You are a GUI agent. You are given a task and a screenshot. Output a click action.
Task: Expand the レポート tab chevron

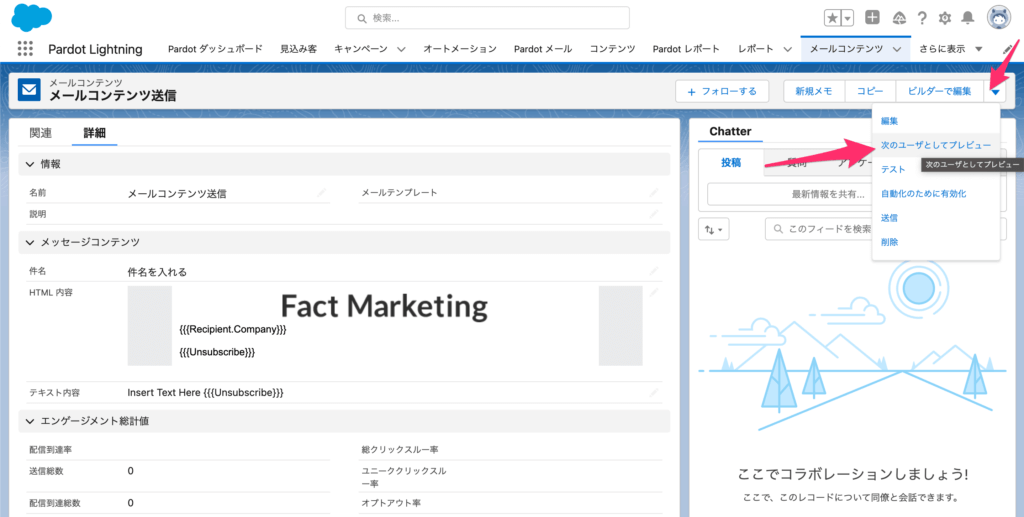(787, 49)
